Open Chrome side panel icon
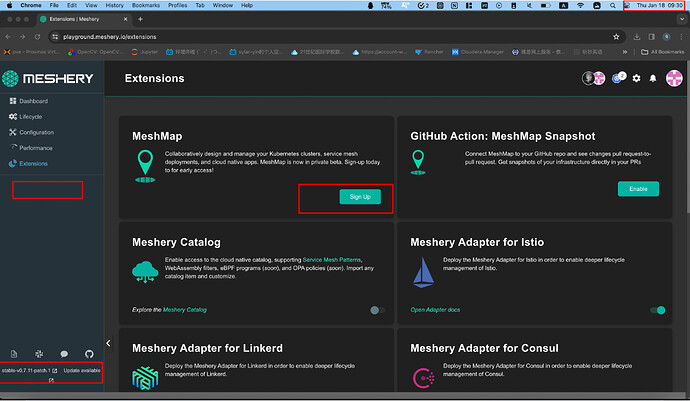 (652, 37)
